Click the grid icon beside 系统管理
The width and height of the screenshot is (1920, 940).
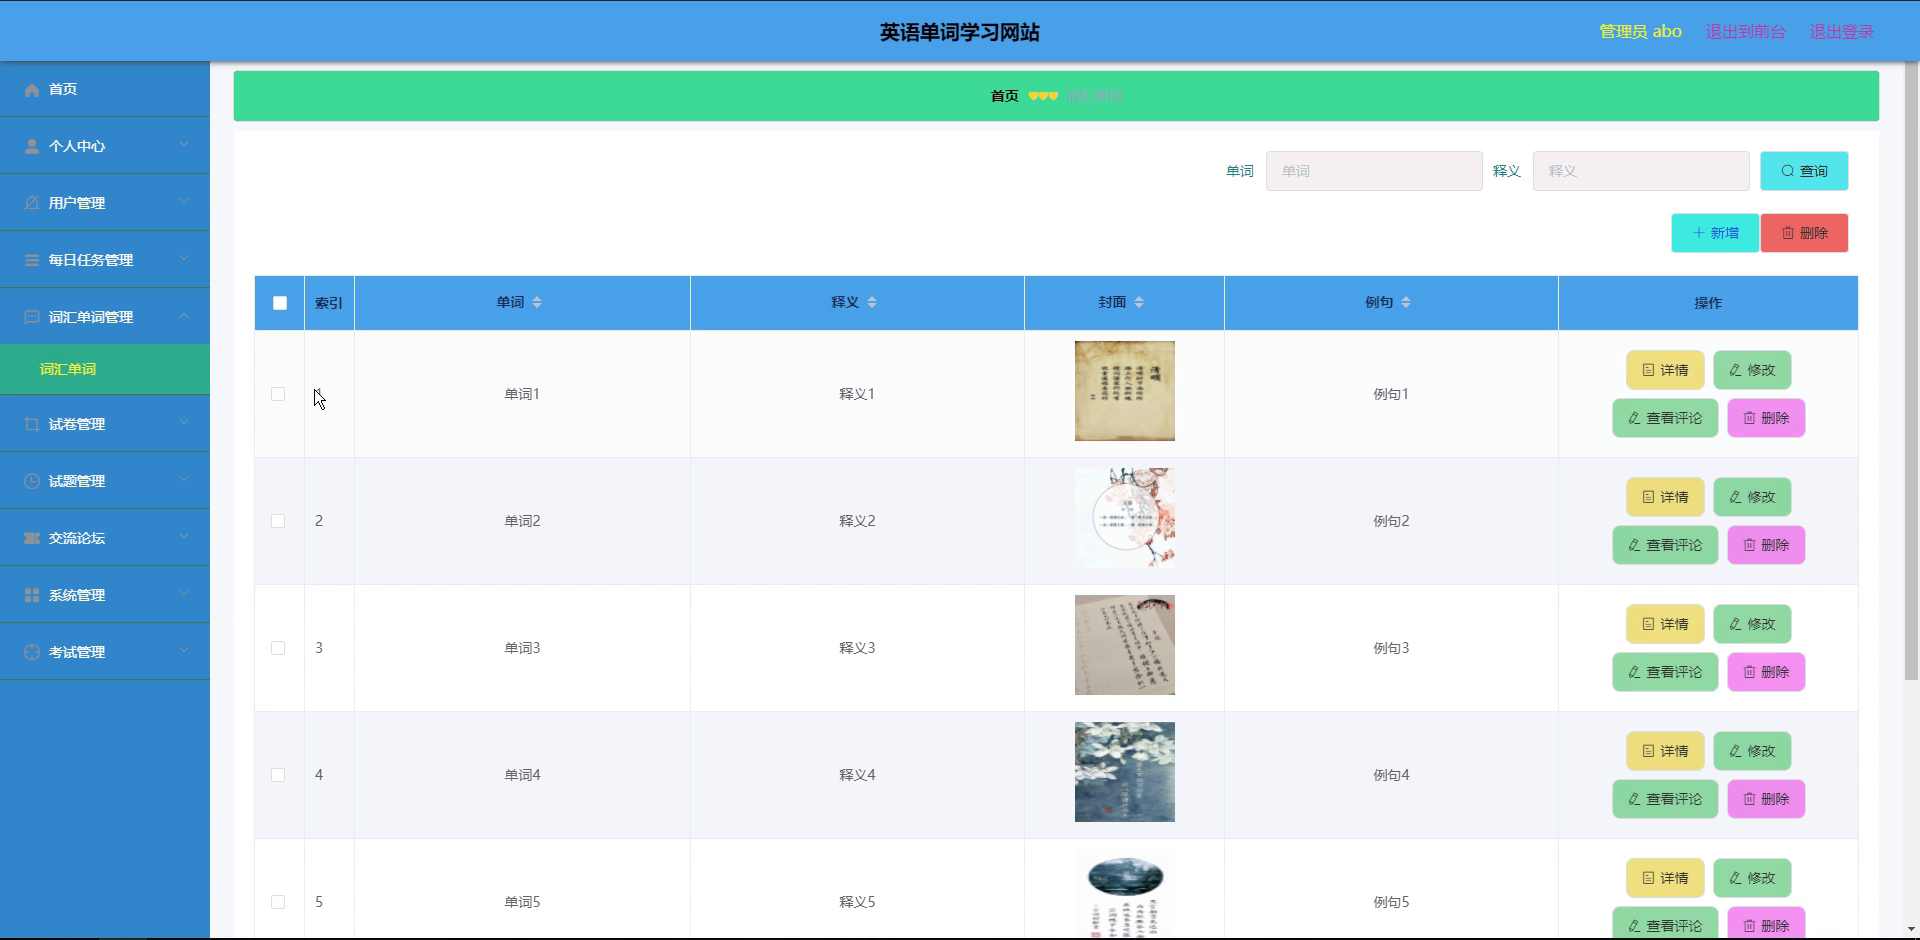click(x=32, y=596)
